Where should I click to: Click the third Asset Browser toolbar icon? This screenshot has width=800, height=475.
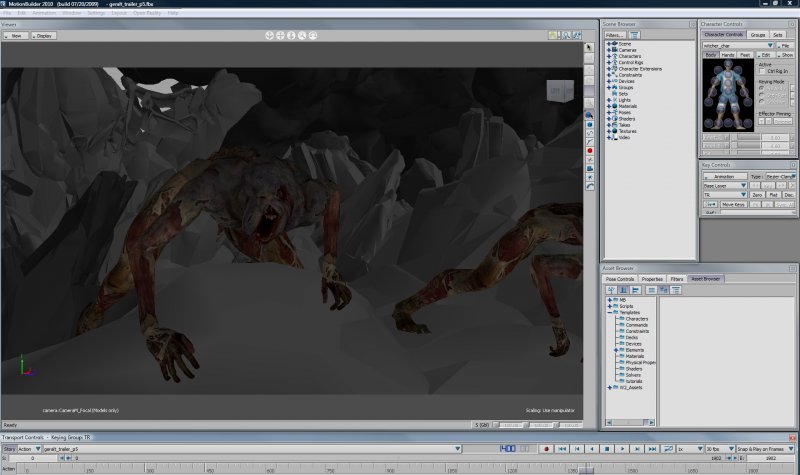pos(636,290)
